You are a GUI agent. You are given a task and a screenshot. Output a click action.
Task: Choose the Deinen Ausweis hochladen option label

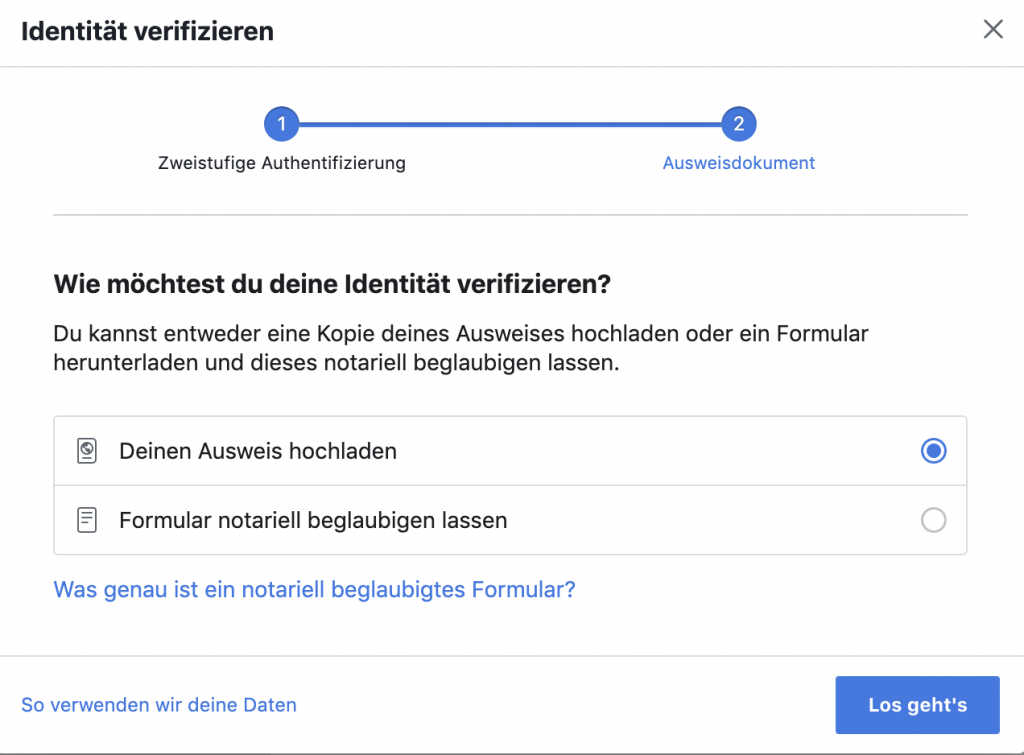pyautogui.click(x=258, y=451)
